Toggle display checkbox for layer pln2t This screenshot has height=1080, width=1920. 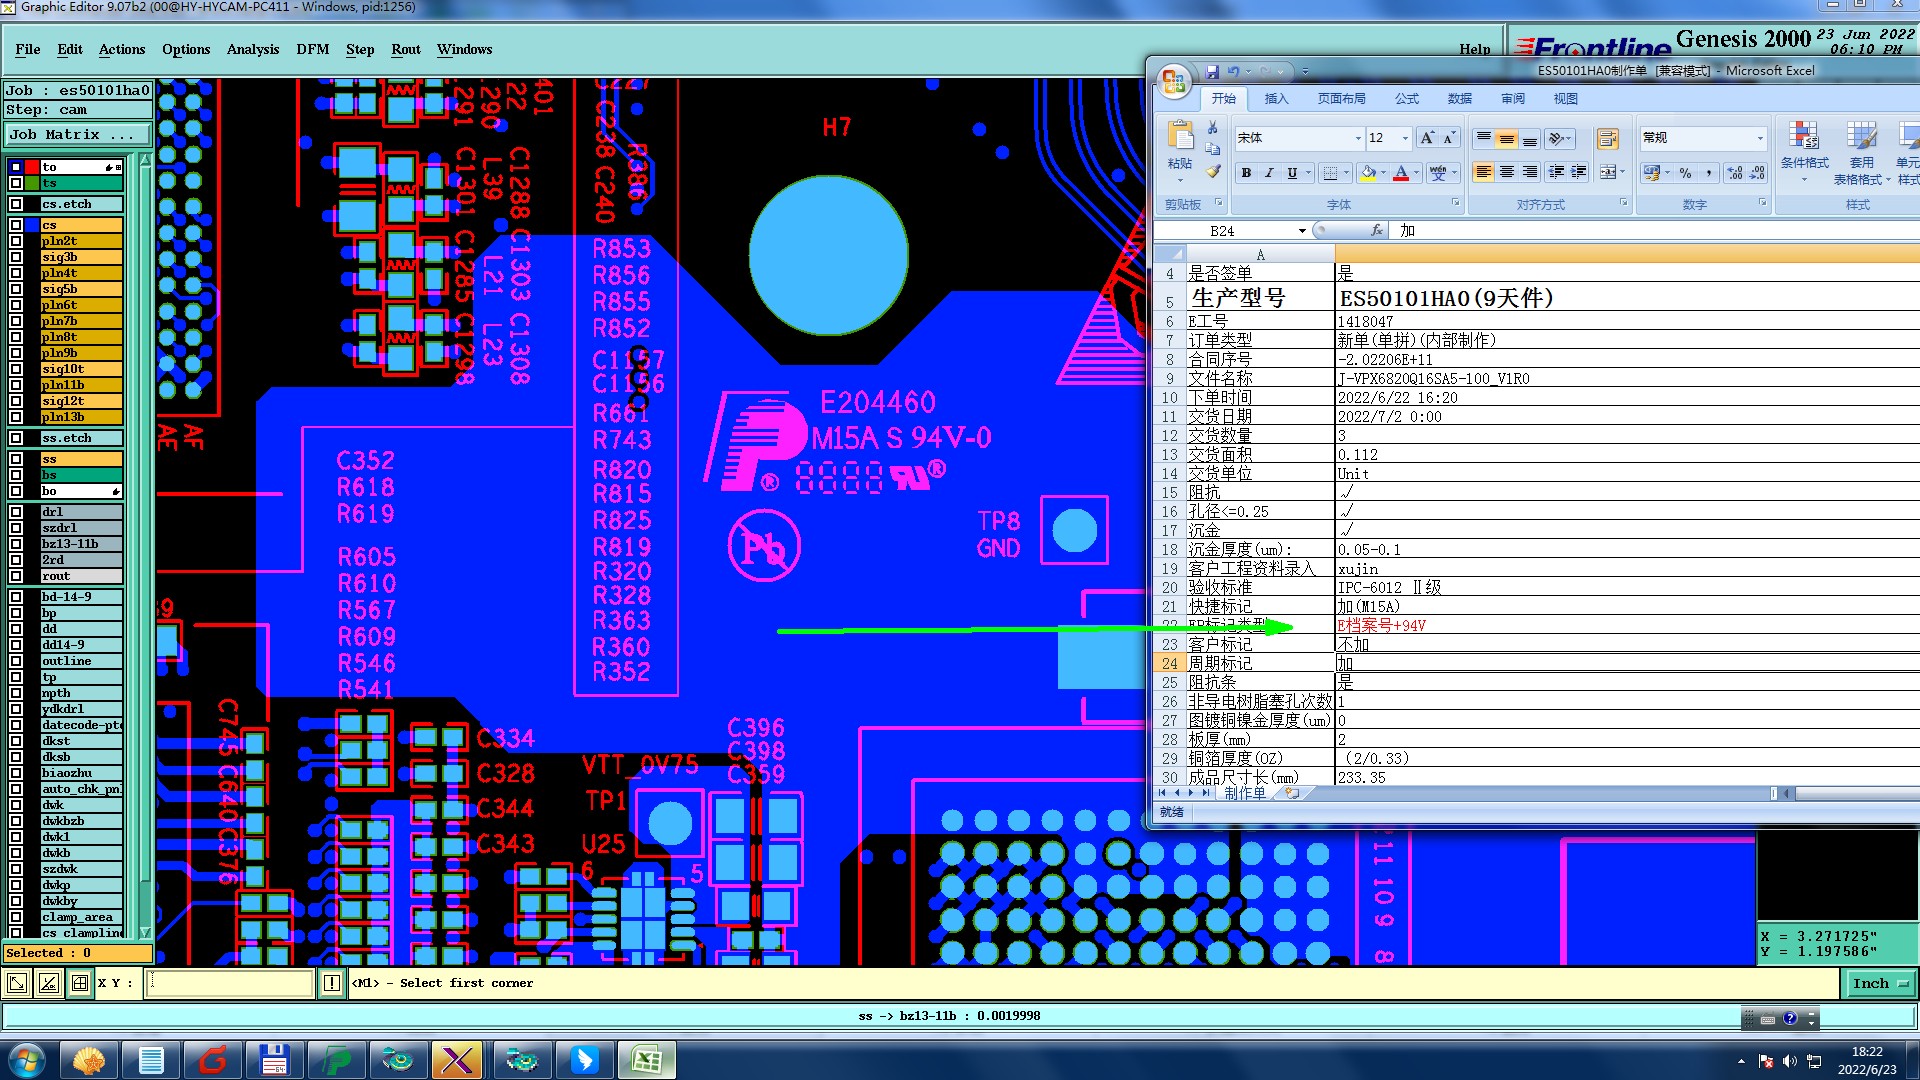(x=16, y=241)
